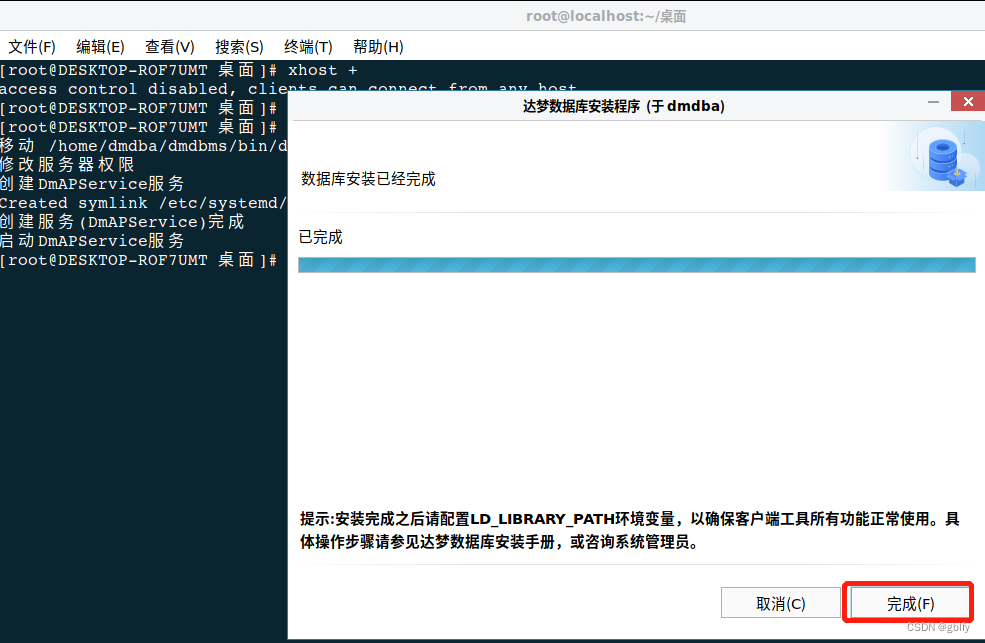Image resolution: width=985 pixels, height=643 pixels.
Task: Click the database installer logo icon
Action: click(946, 158)
